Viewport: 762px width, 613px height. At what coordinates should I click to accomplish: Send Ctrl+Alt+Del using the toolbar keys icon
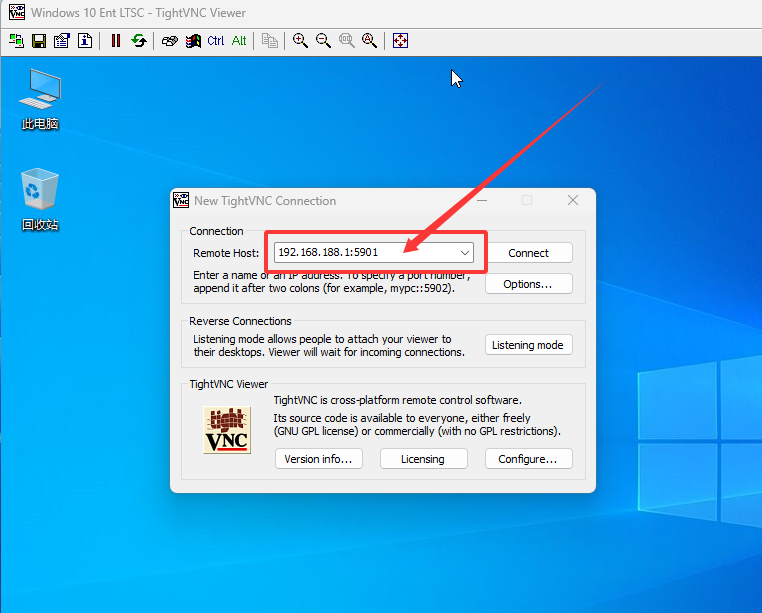pyautogui.click(x=170, y=41)
